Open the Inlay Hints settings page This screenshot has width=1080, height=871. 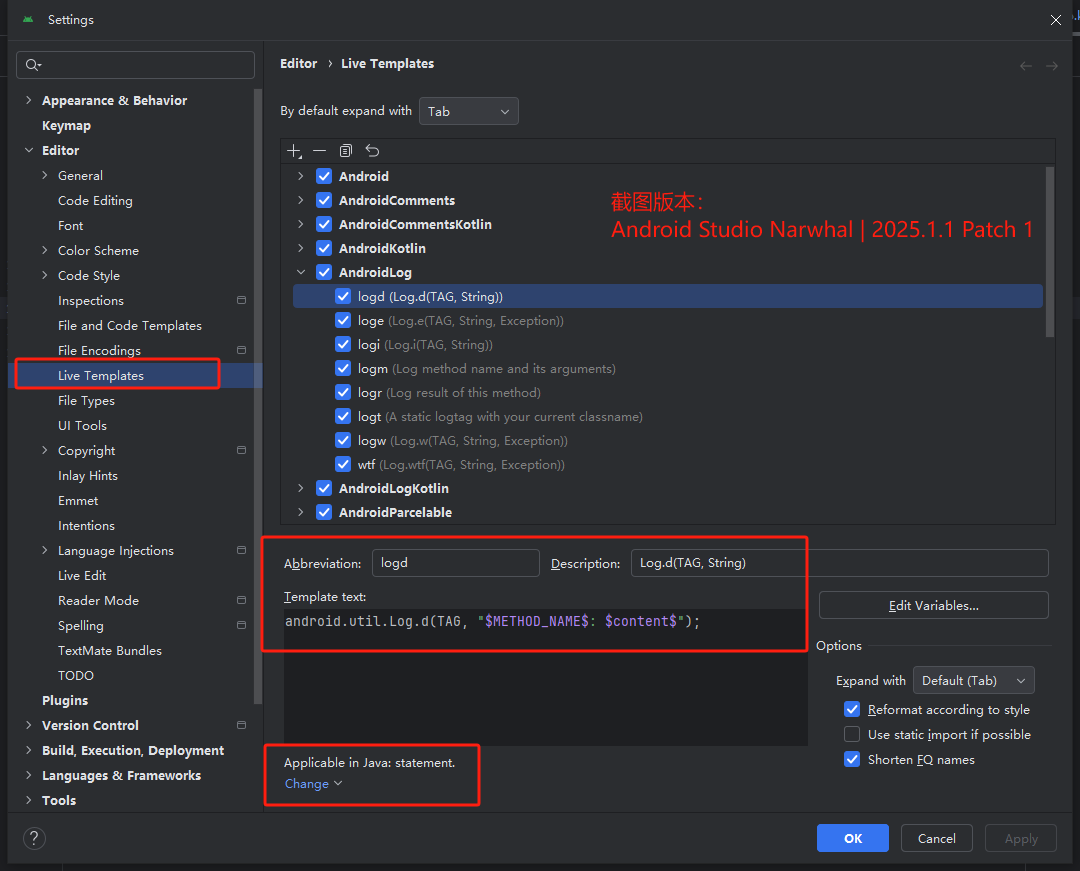pos(87,476)
